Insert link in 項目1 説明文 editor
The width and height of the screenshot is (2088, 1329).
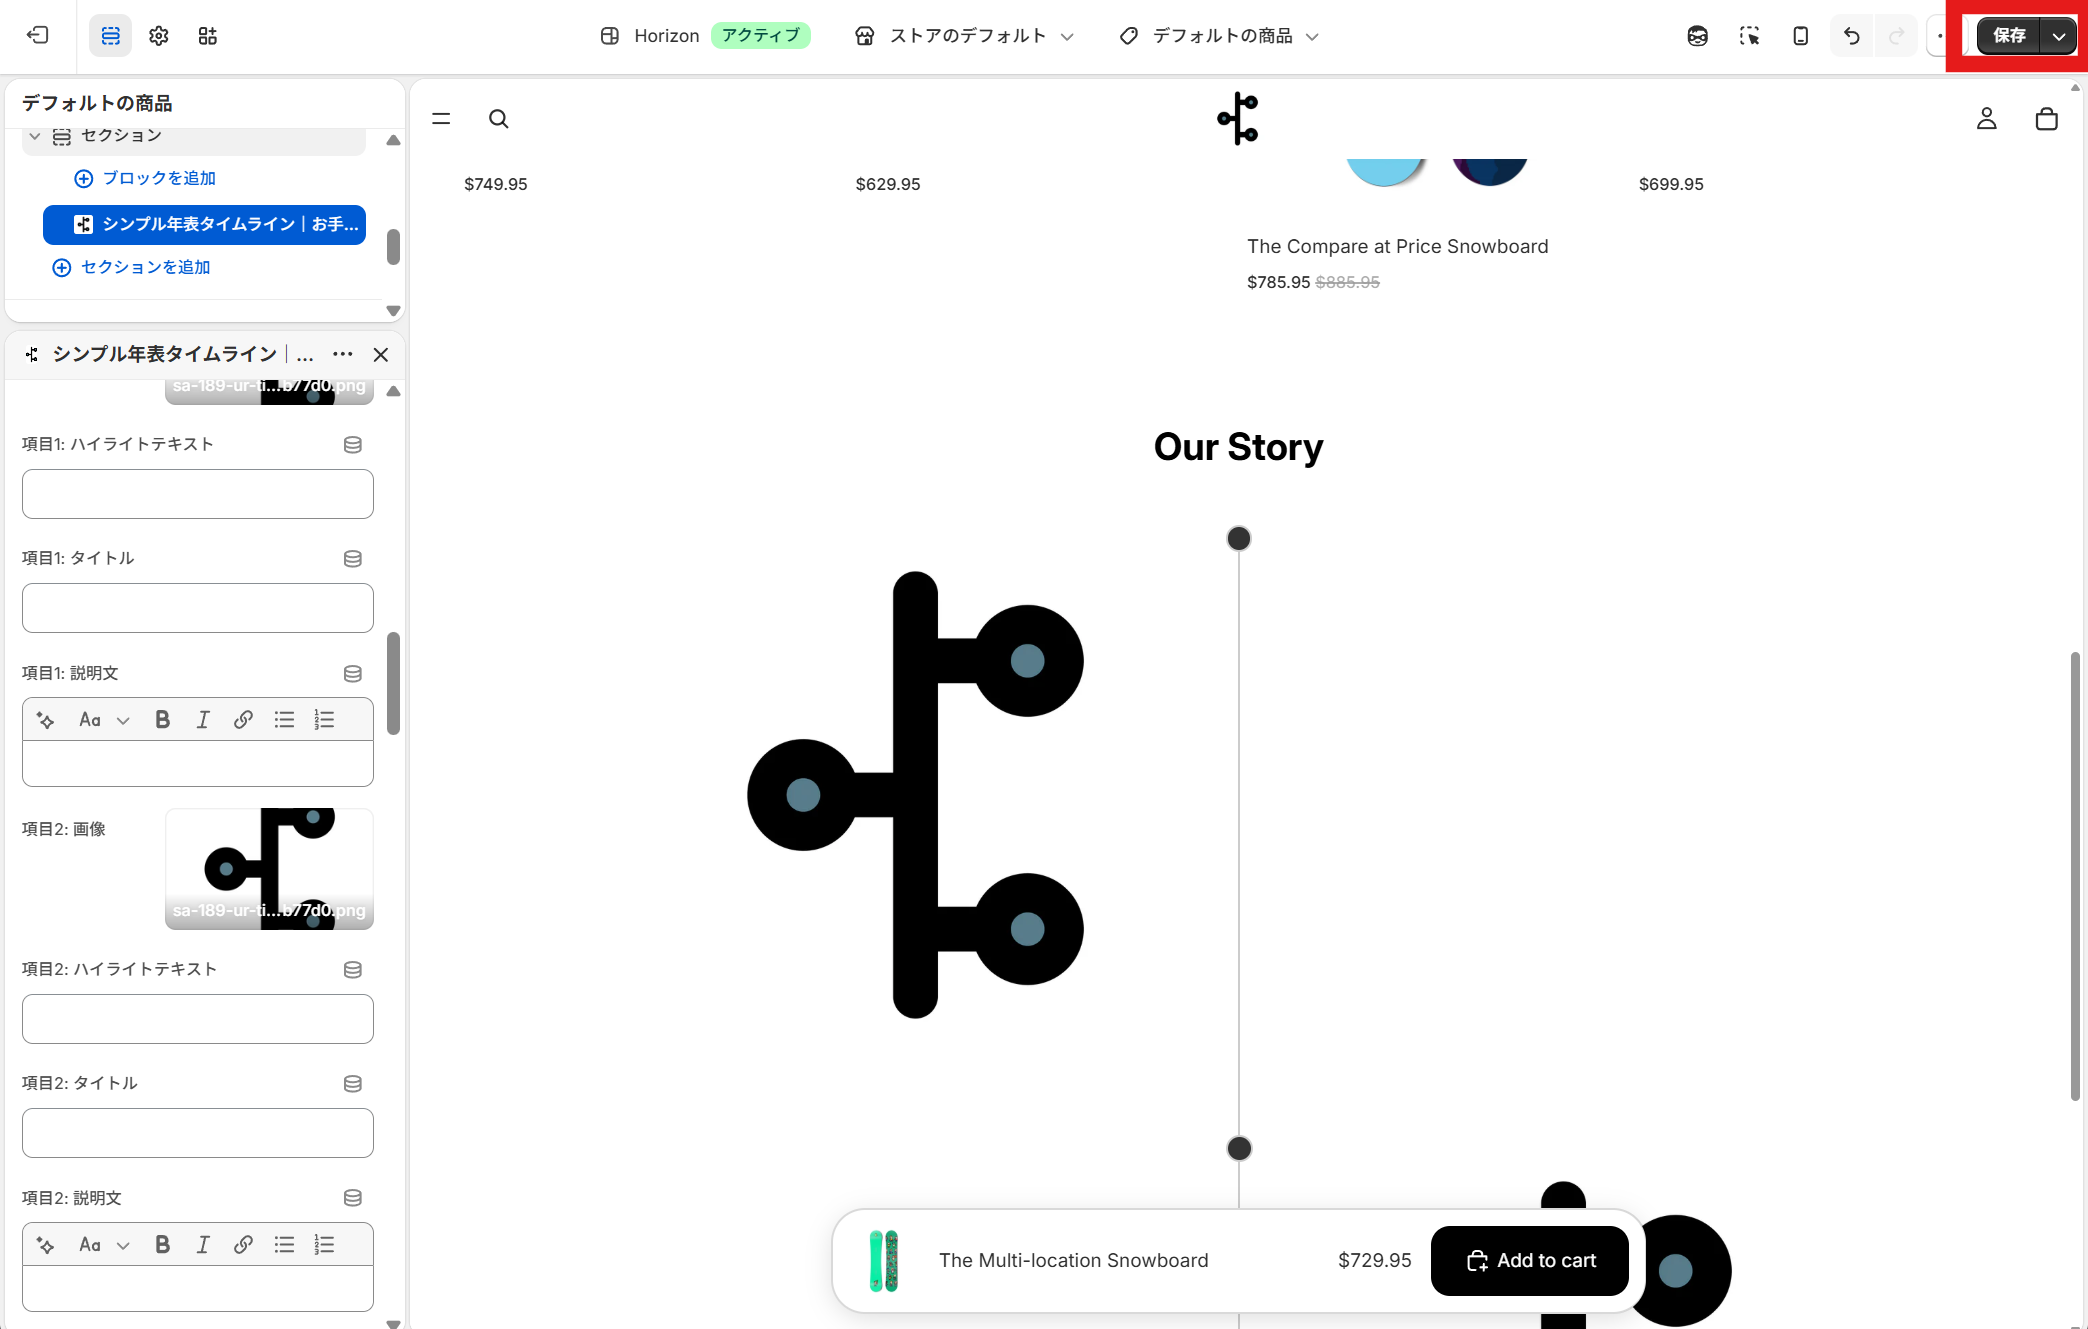point(243,720)
